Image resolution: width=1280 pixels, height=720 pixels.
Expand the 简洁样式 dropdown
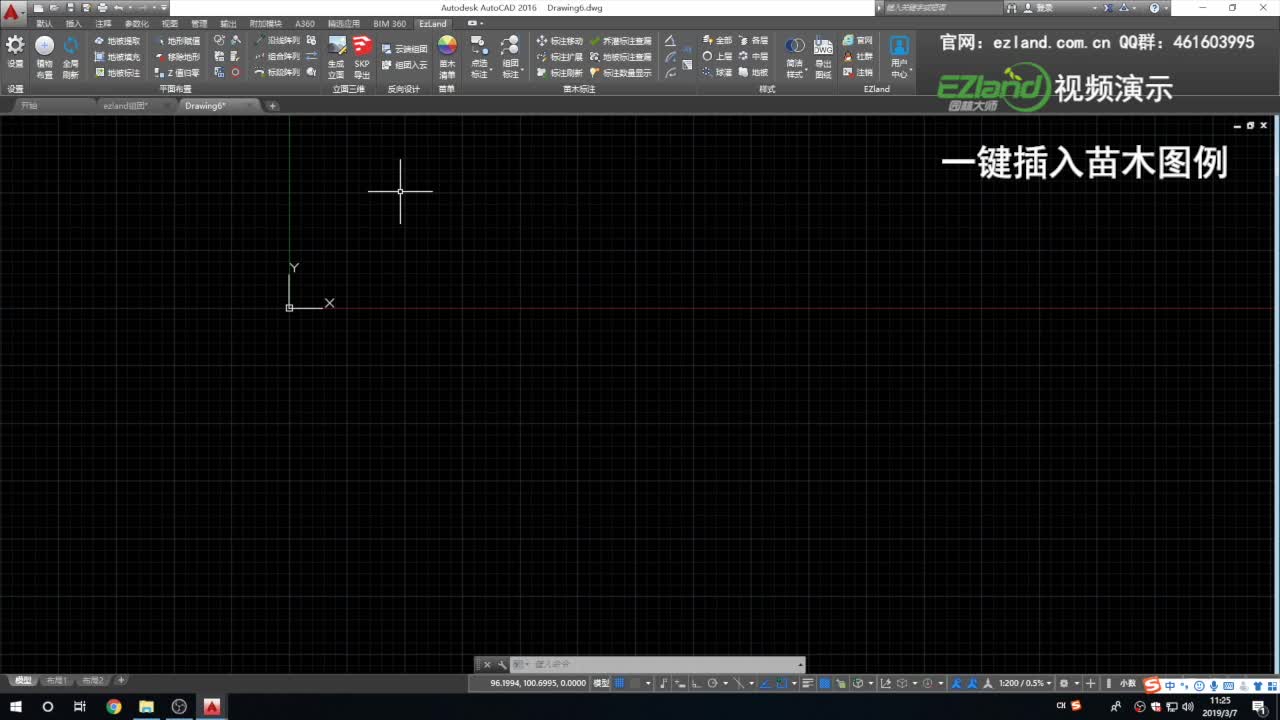pyautogui.click(x=795, y=58)
